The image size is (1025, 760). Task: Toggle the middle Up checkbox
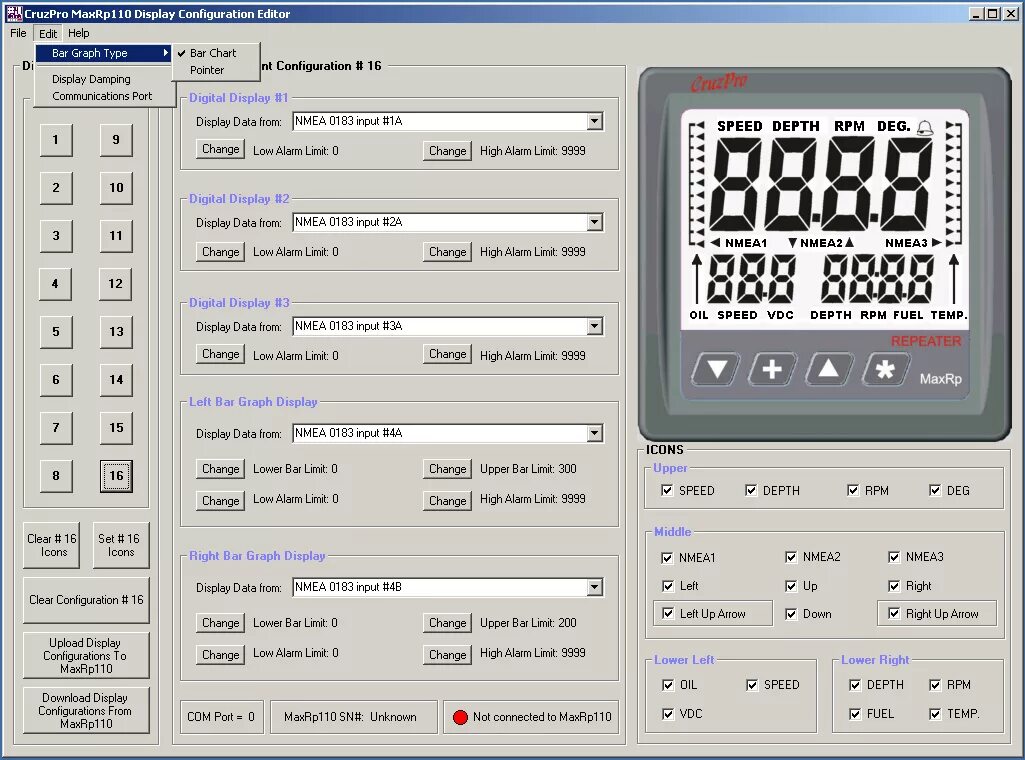[x=791, y=586]
